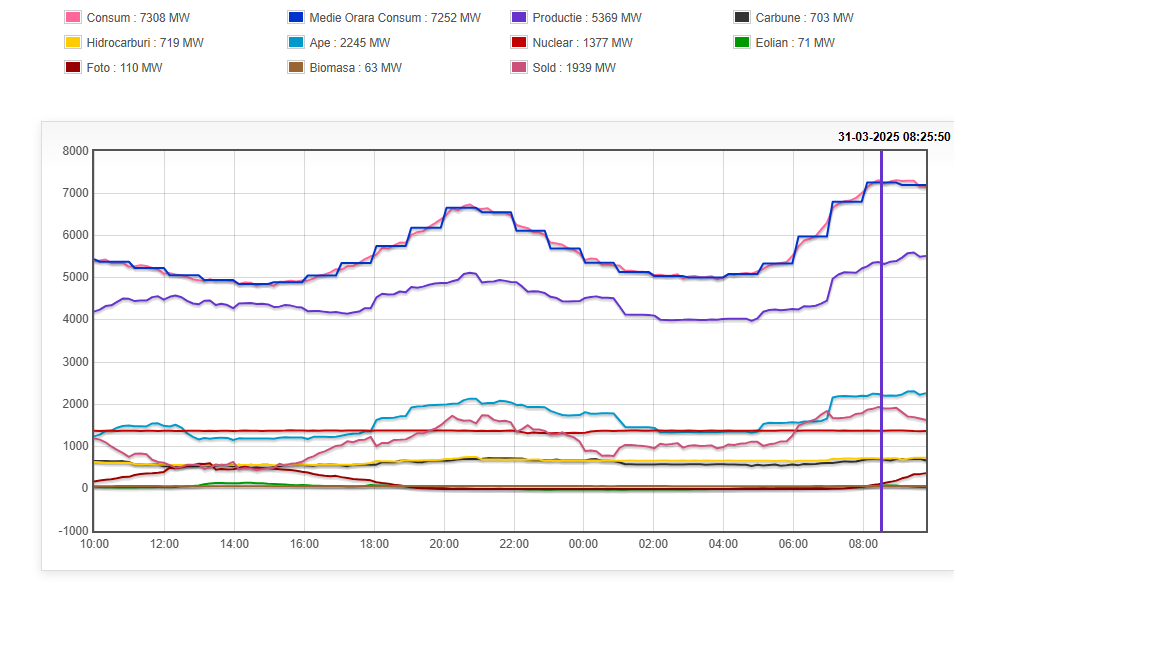
Task: Toggle the Productie : 5369 MW legend label
Action: tap(587, 18)
